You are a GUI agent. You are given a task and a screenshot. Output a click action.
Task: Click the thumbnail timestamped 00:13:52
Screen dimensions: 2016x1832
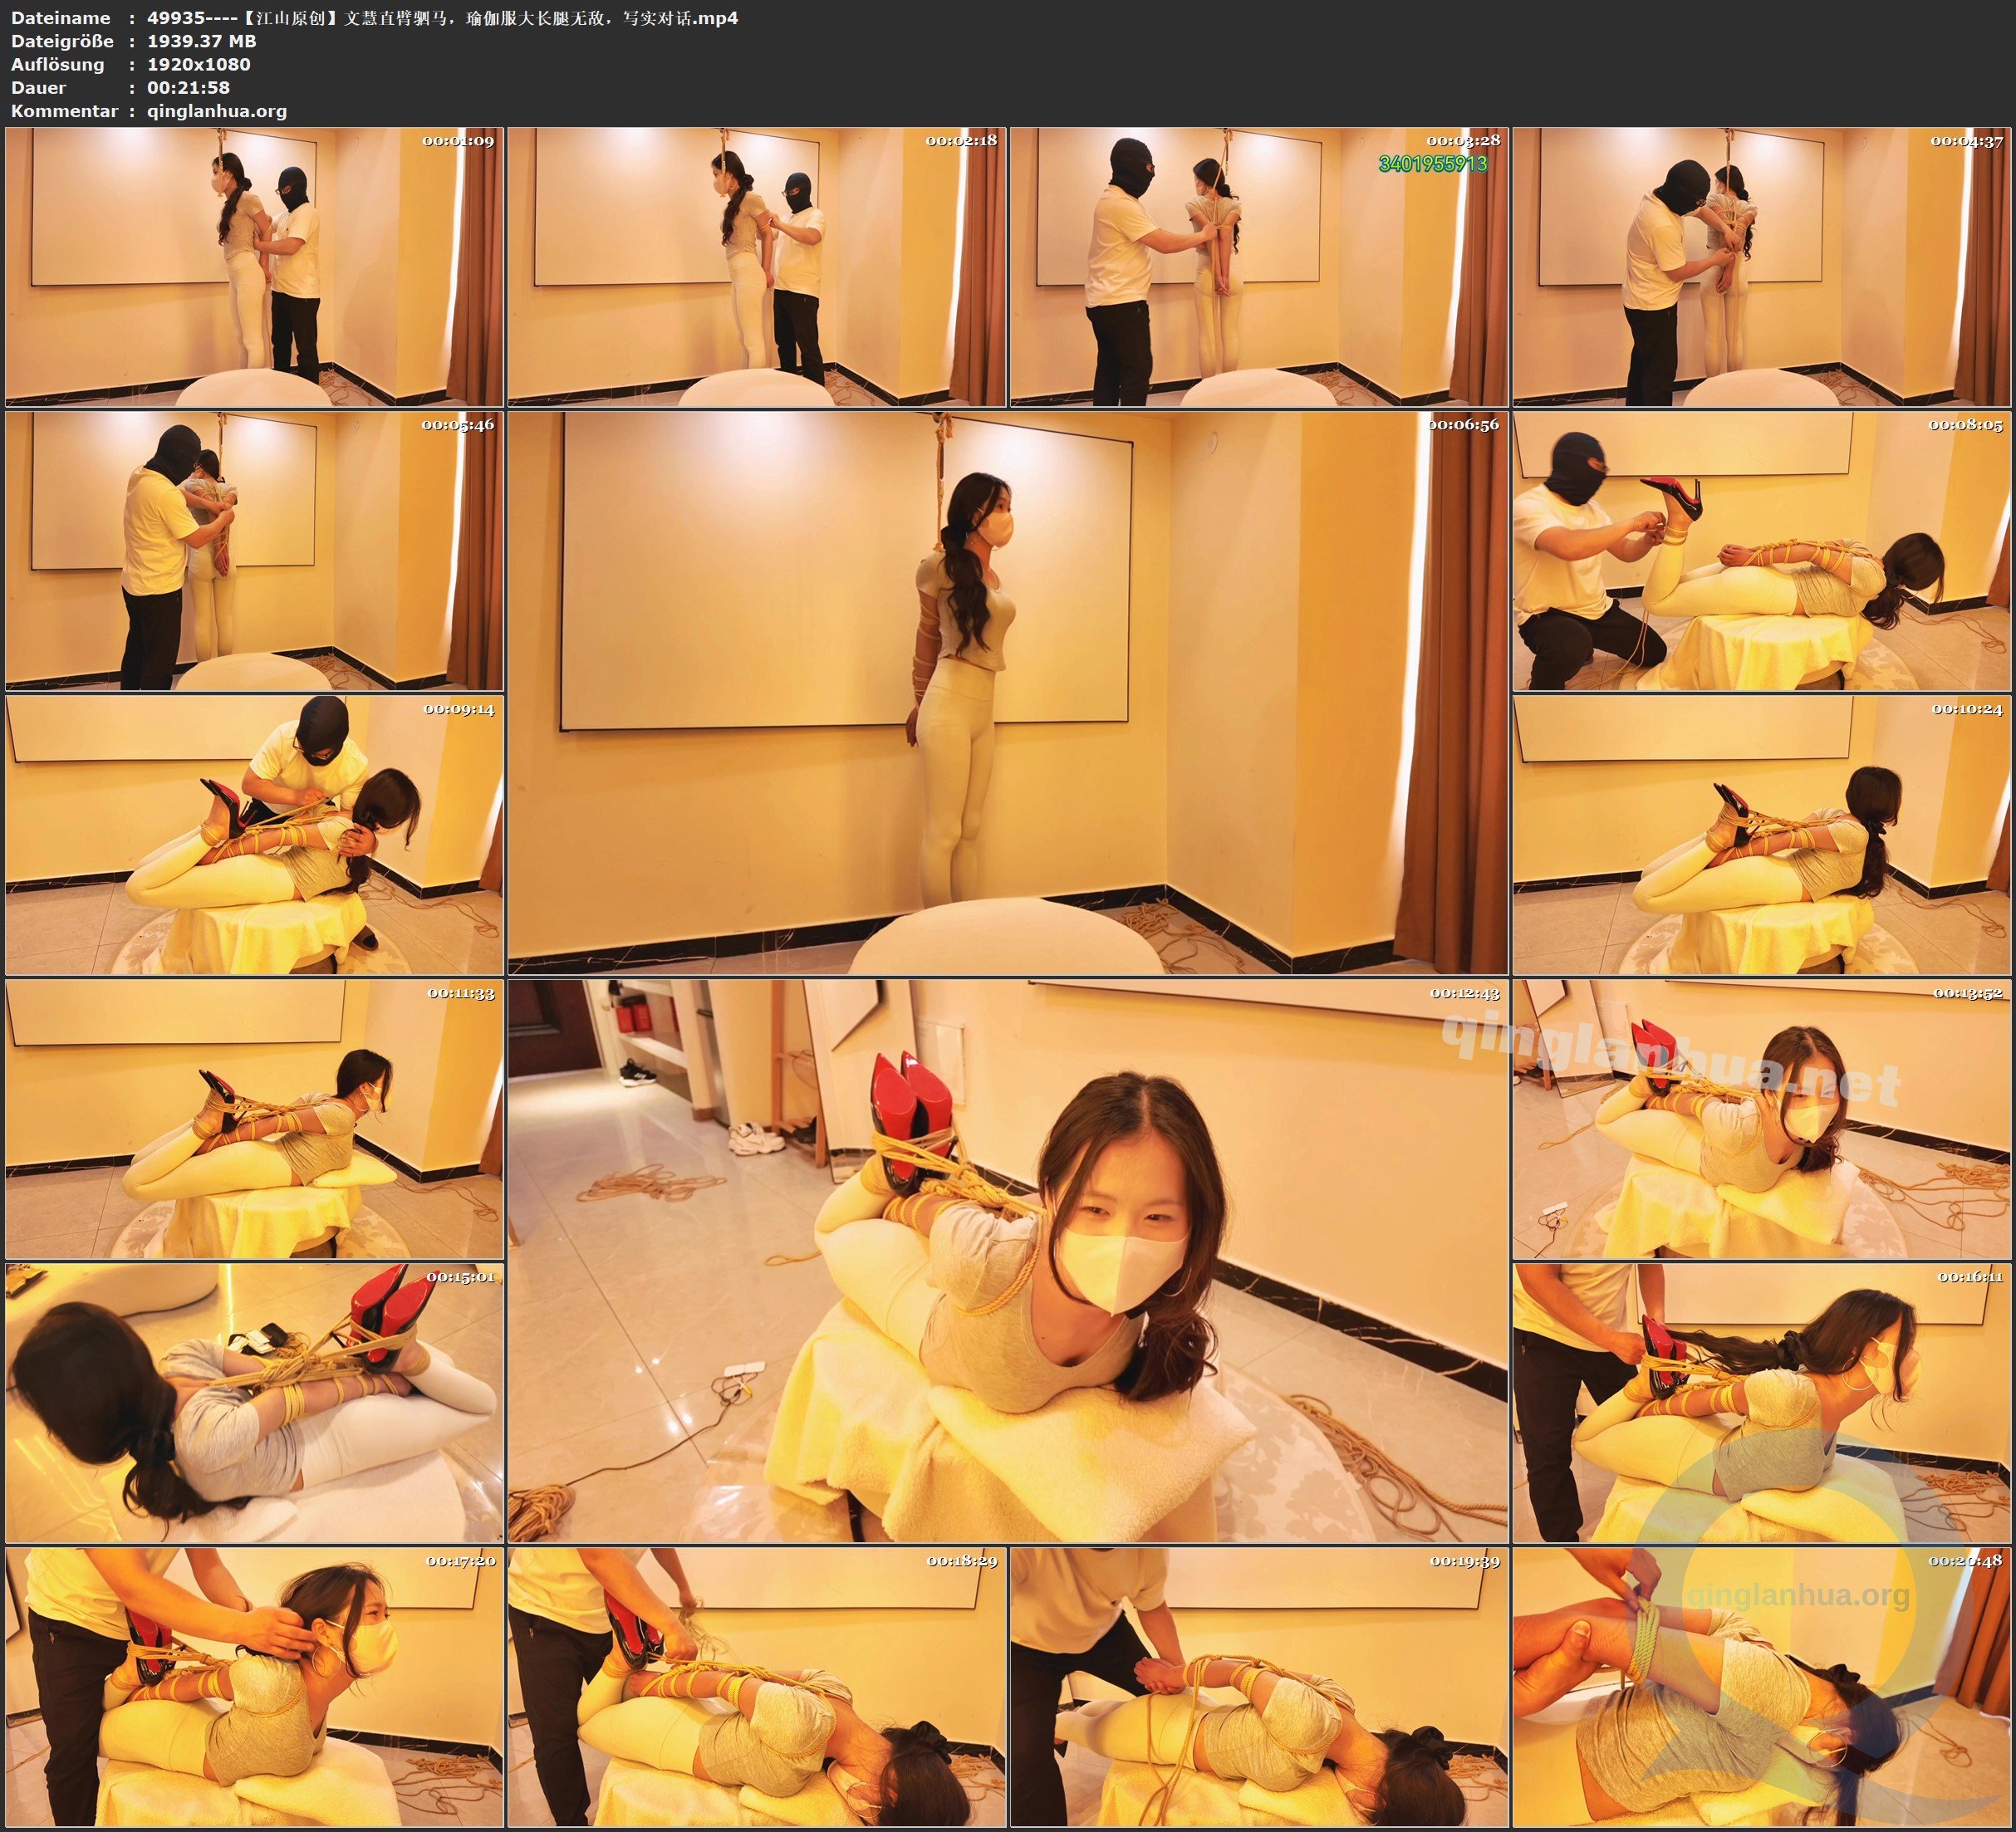[x=1761, y=1118]
